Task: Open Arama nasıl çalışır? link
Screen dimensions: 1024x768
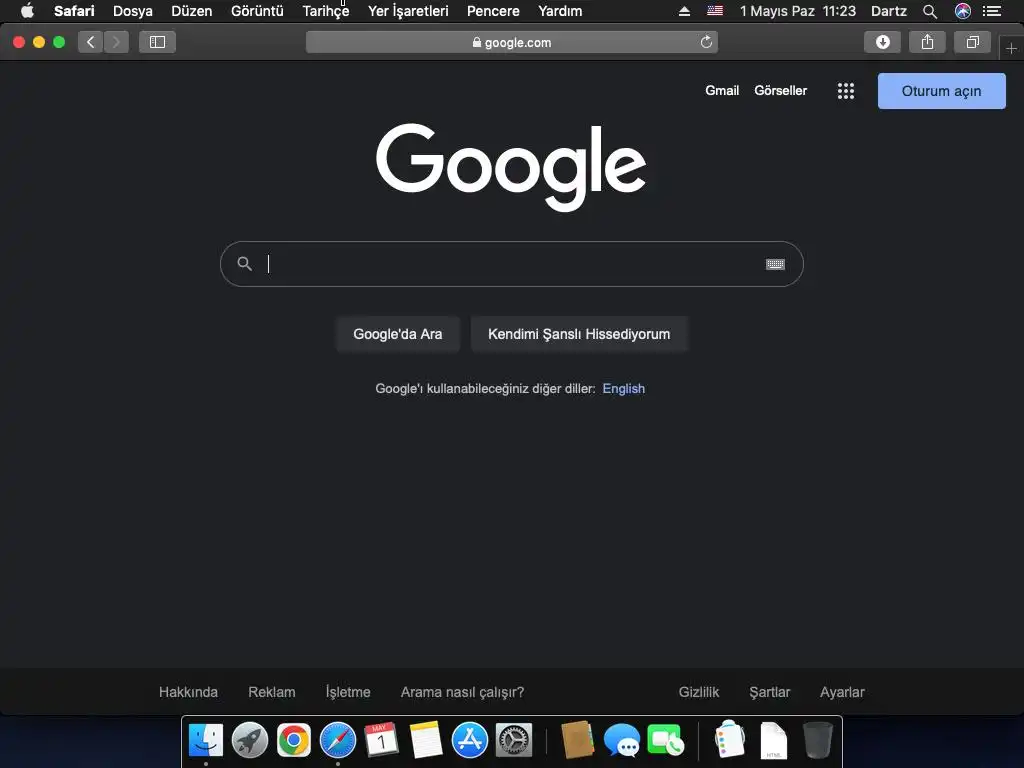Action: 462,692
